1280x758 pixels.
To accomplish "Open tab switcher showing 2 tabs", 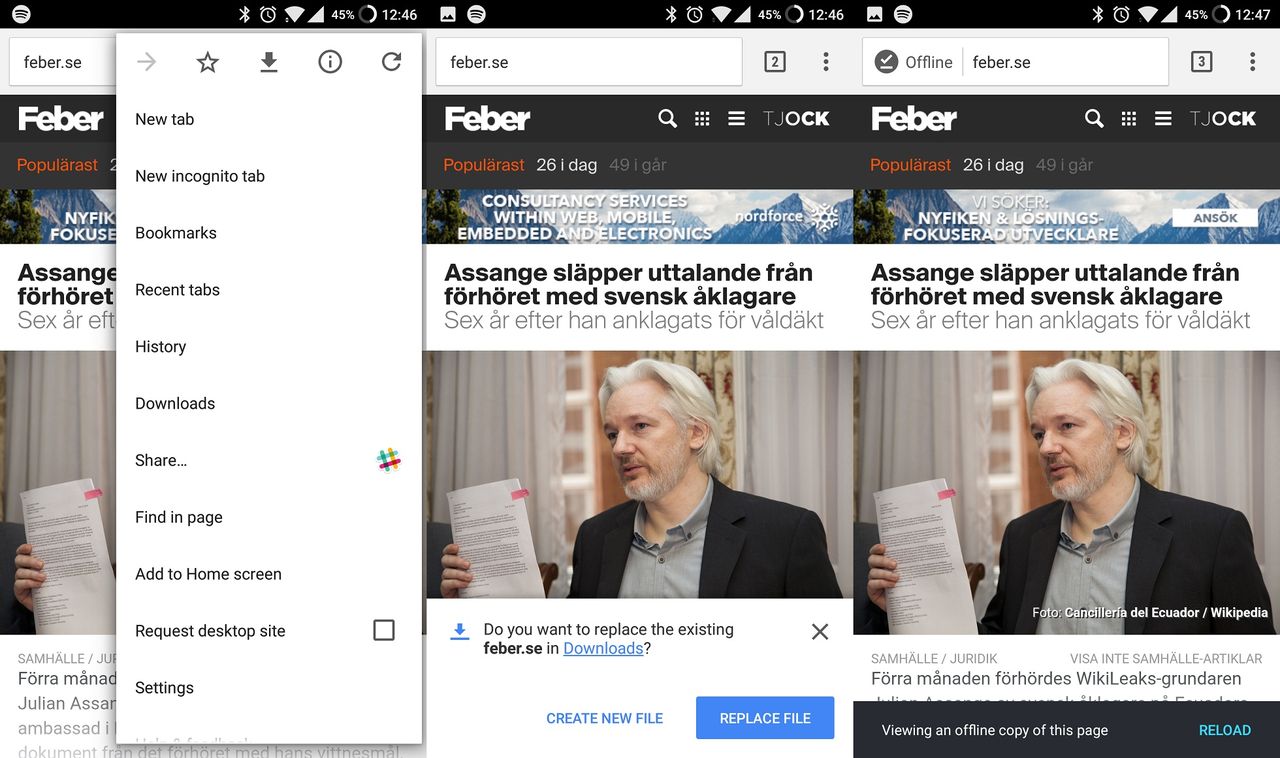I will (x=774, y=62).
